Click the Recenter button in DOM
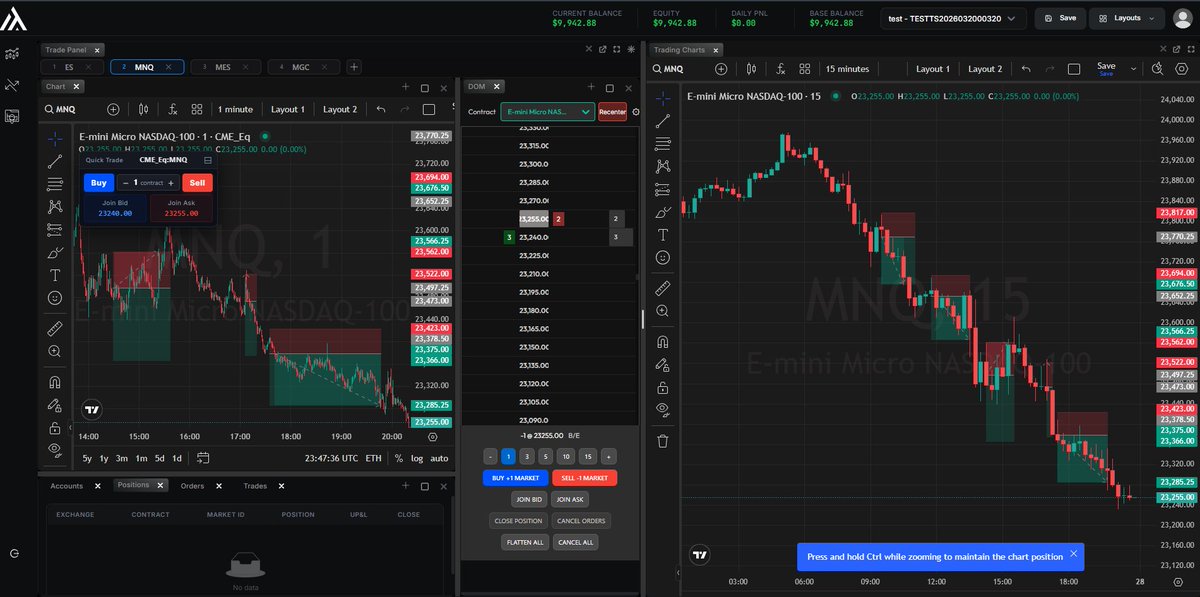Screen dimensions: 1200x597 coord(612,112)
